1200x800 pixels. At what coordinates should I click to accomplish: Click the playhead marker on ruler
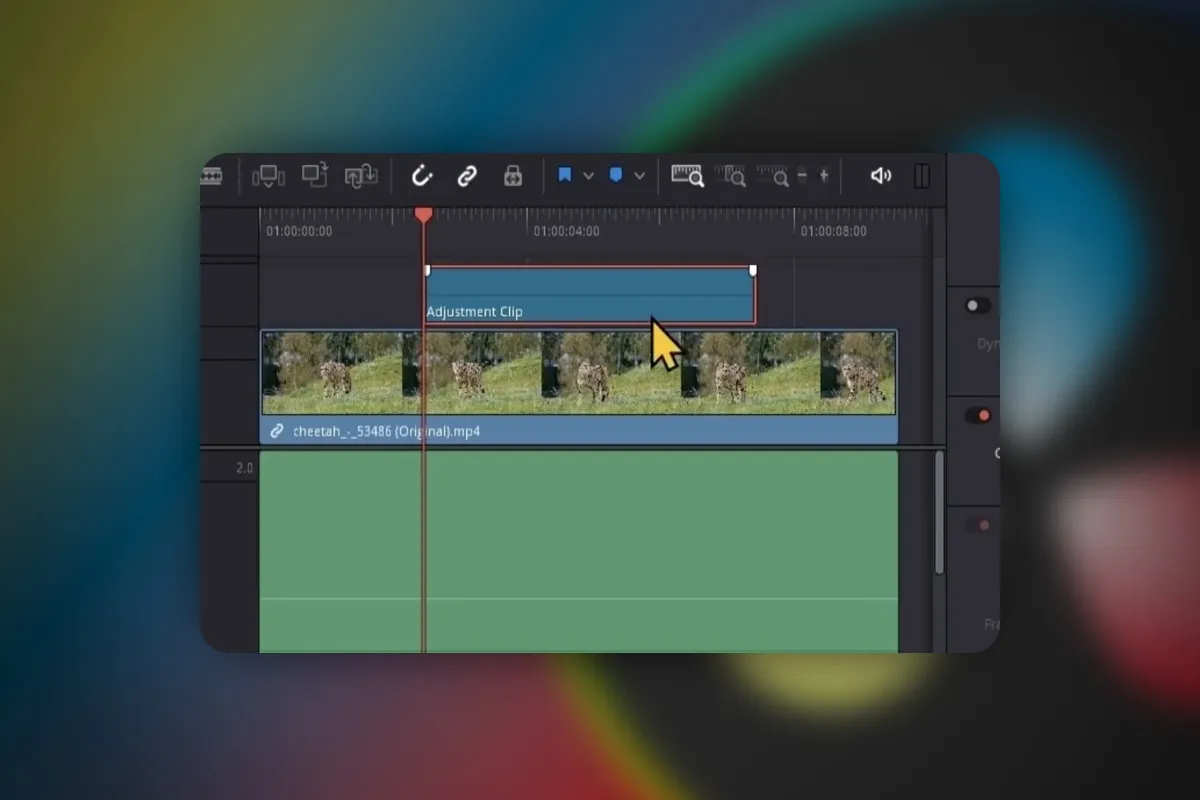pos(424,214)
